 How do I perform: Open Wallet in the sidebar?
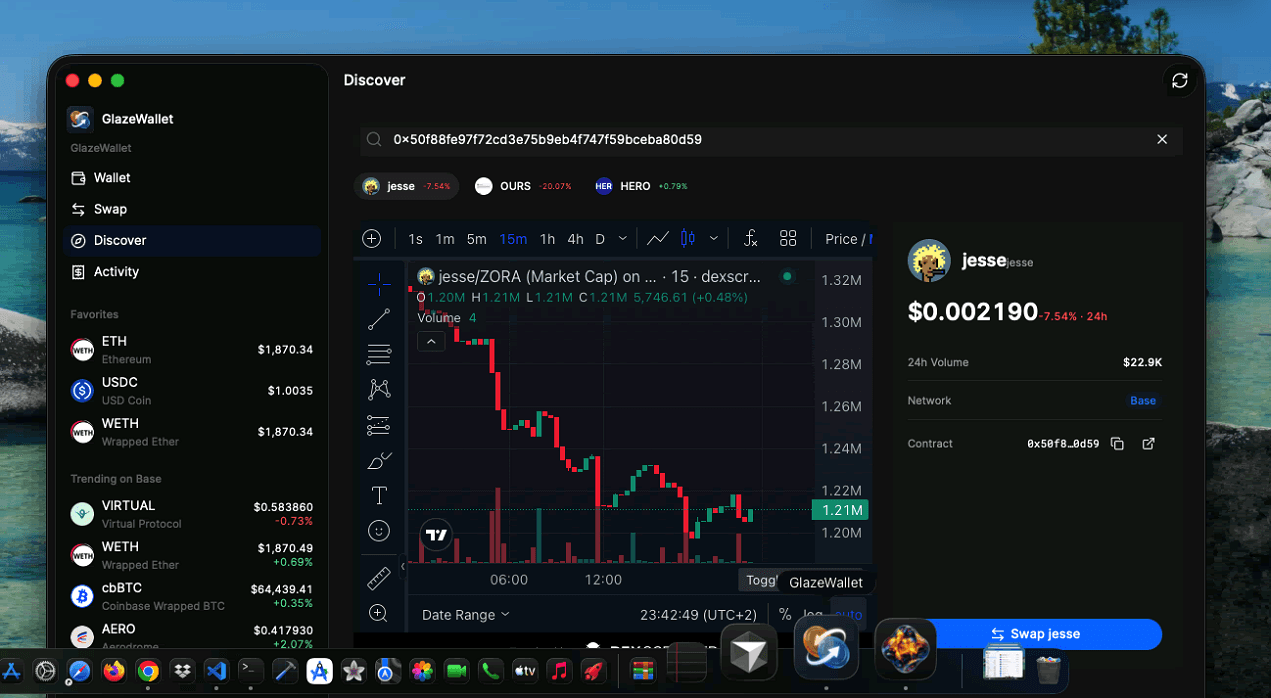coord(192,178)
